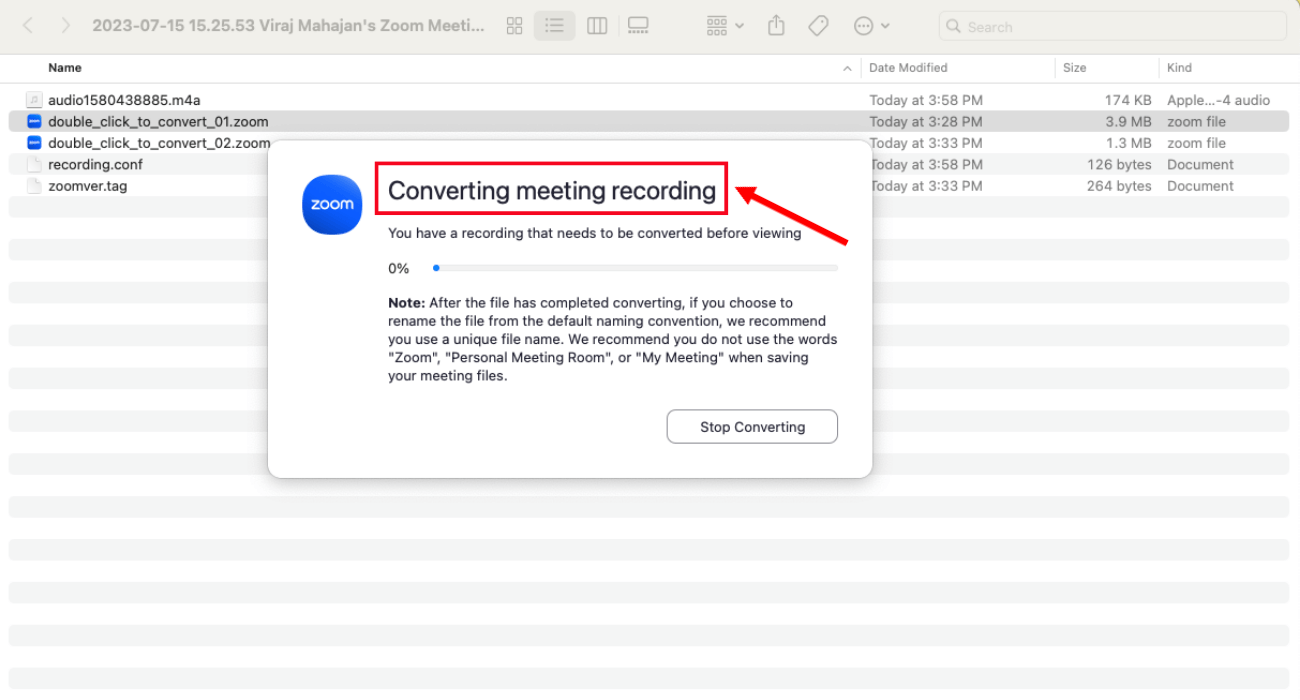Image resolution: width=1300 pixels, height=700 pixels.
Task: Select file recording.conf
Action: pos(95,165)
